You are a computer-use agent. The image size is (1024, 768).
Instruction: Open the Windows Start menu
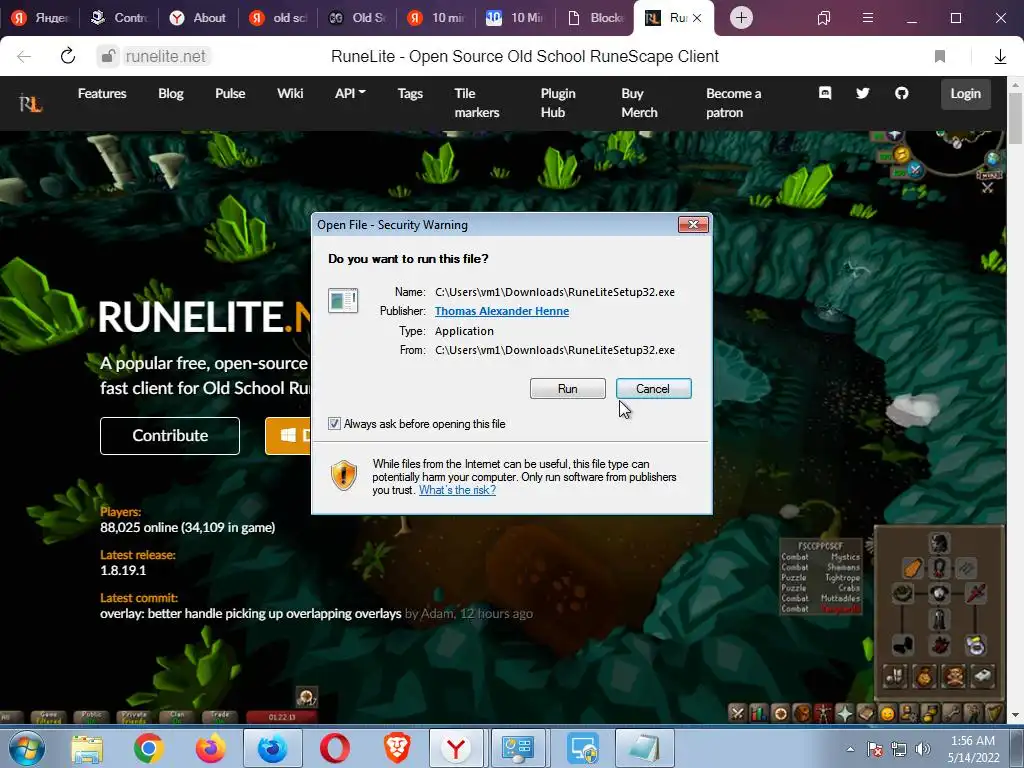[x=27, y=748]
